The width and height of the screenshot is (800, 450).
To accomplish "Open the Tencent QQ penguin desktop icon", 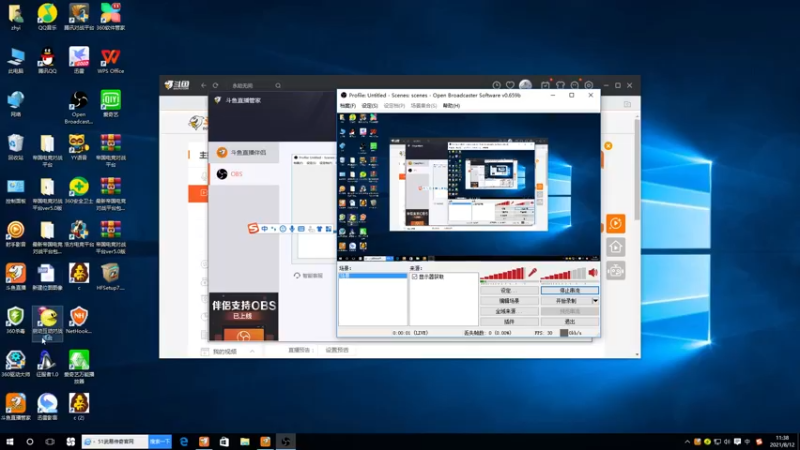I will (x=47, y=60).
